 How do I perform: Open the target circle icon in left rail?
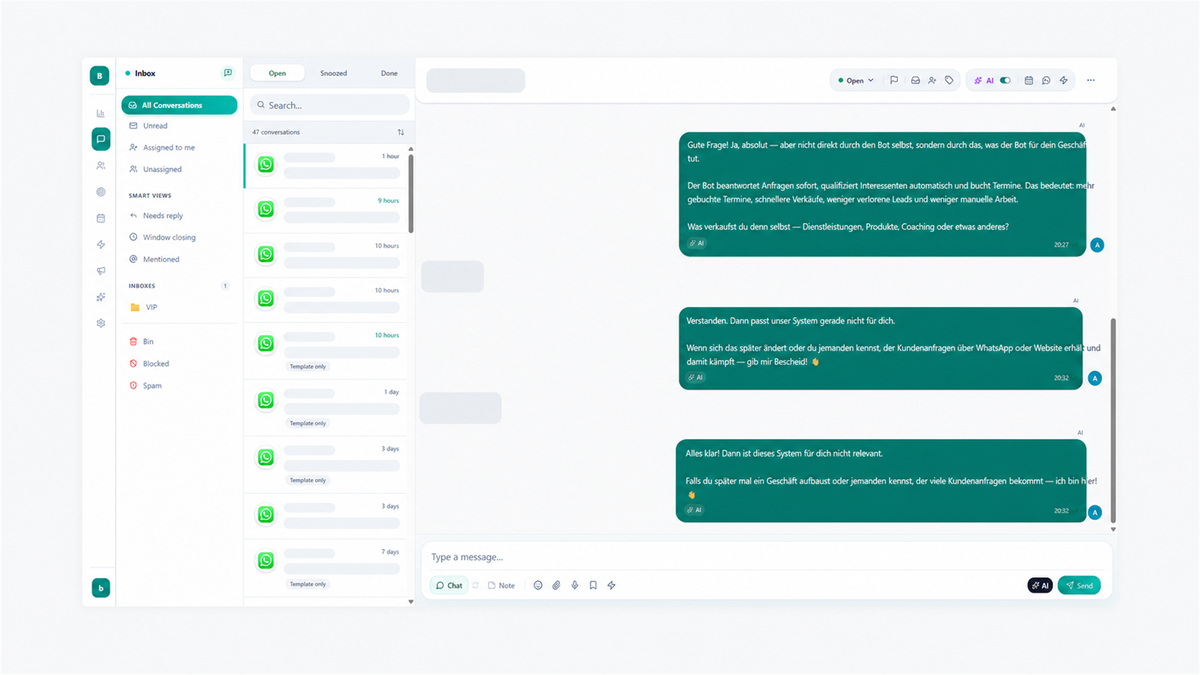click(x=100, y=192)
